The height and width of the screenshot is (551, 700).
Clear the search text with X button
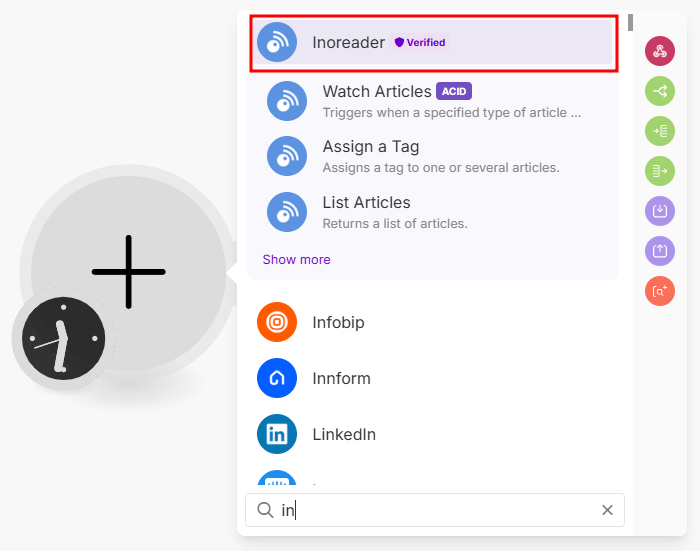click(x=607, y=510)
